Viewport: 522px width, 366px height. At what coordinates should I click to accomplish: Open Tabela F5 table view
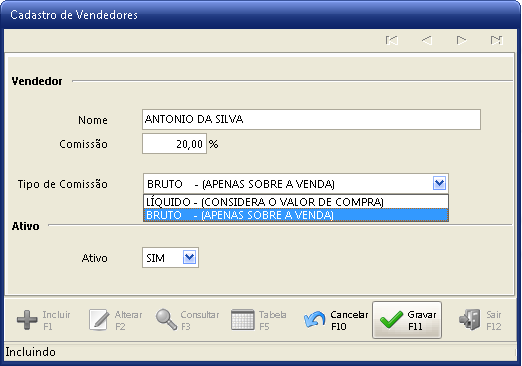(259, 320)
